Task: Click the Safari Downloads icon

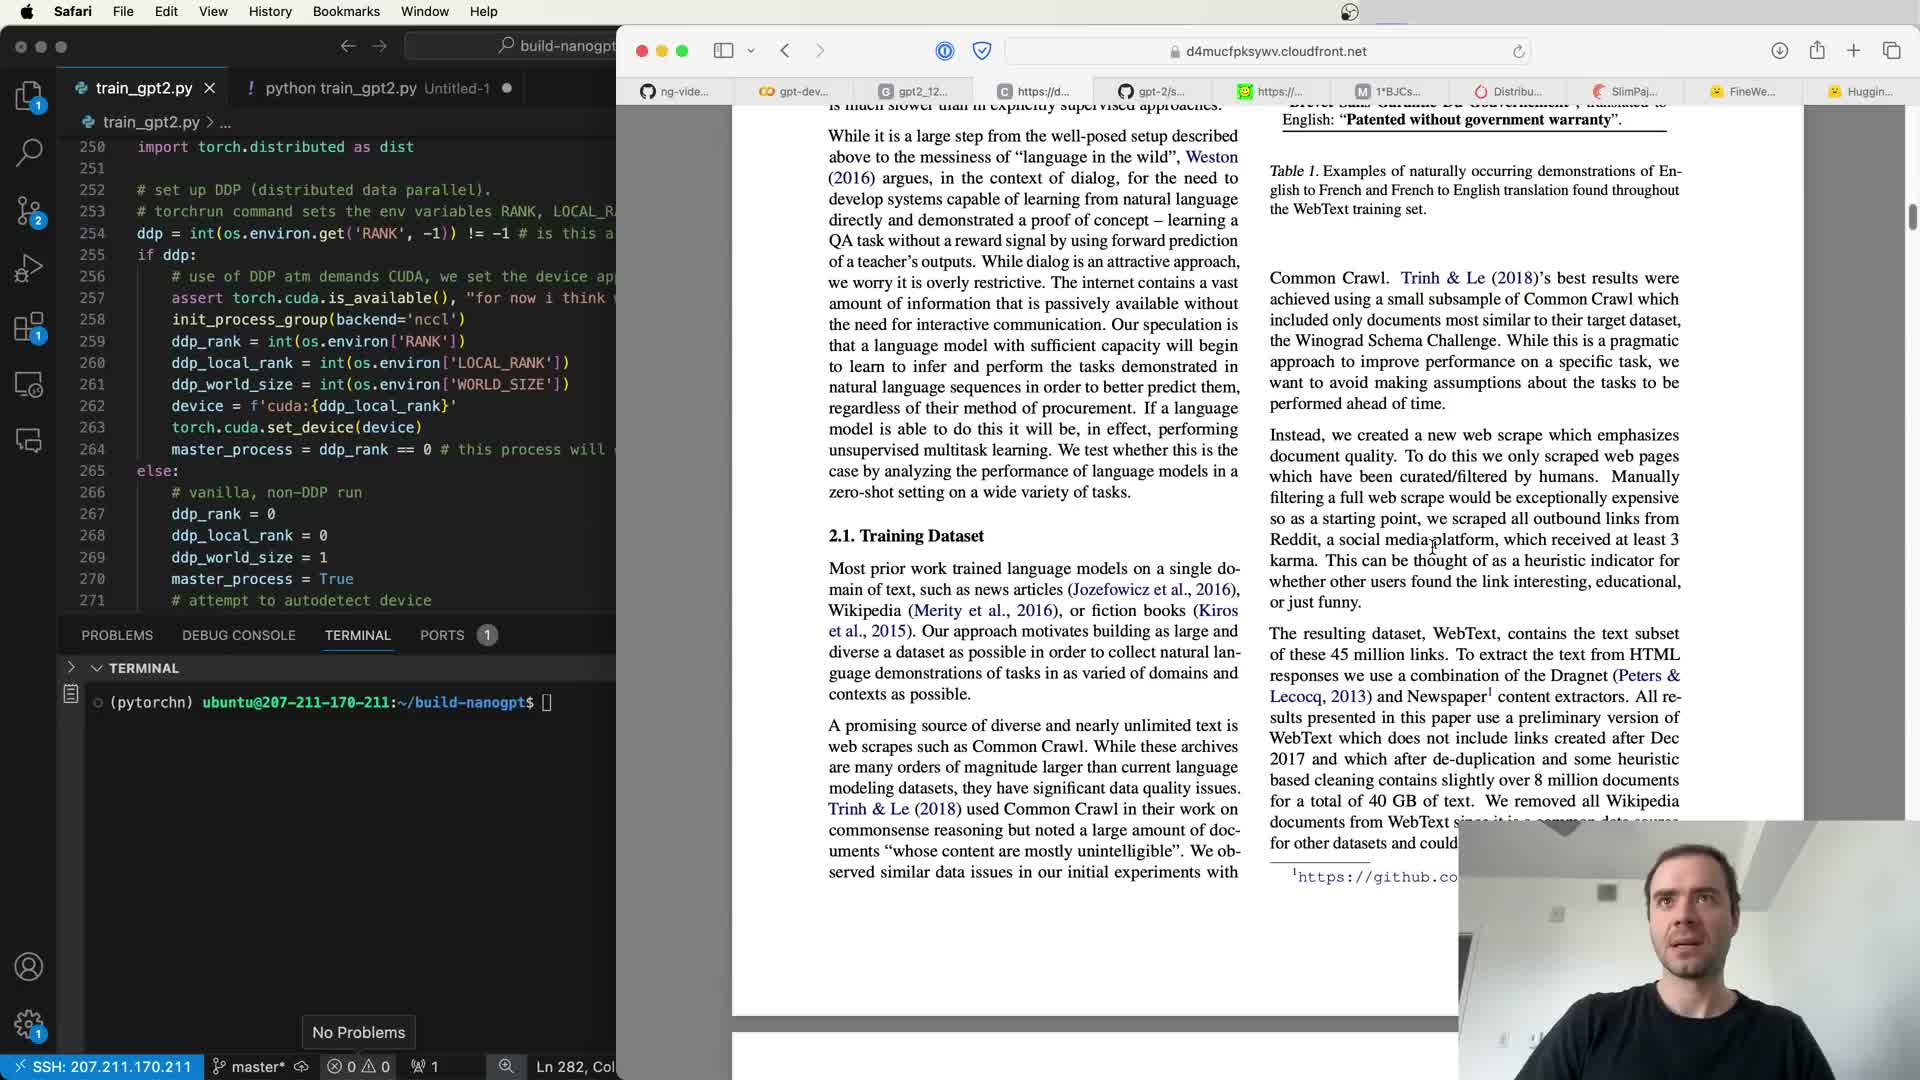Action: point(1779,51)
